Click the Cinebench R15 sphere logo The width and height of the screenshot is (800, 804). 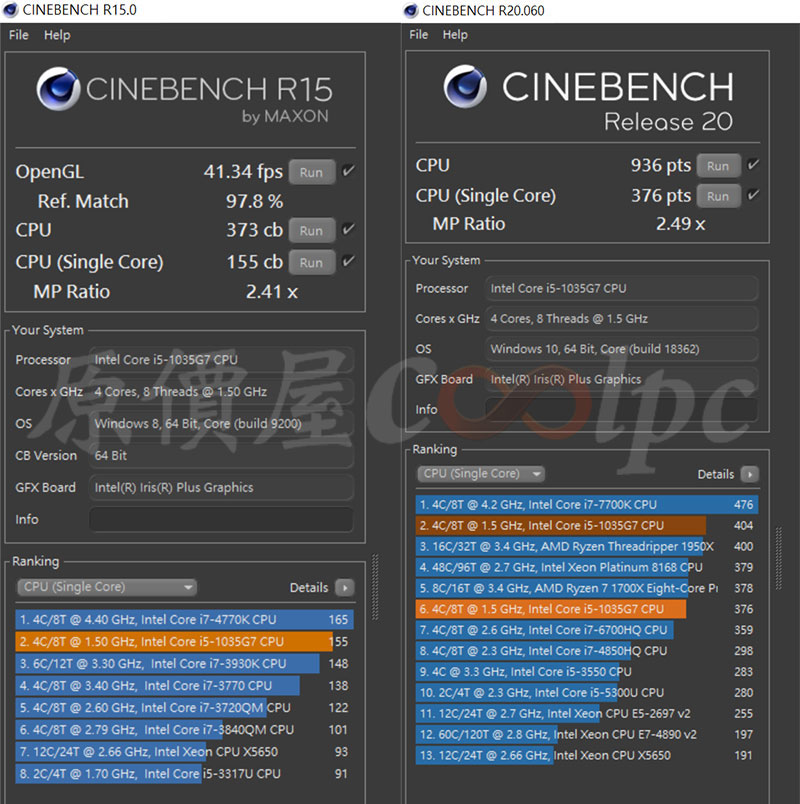[58, 90]
